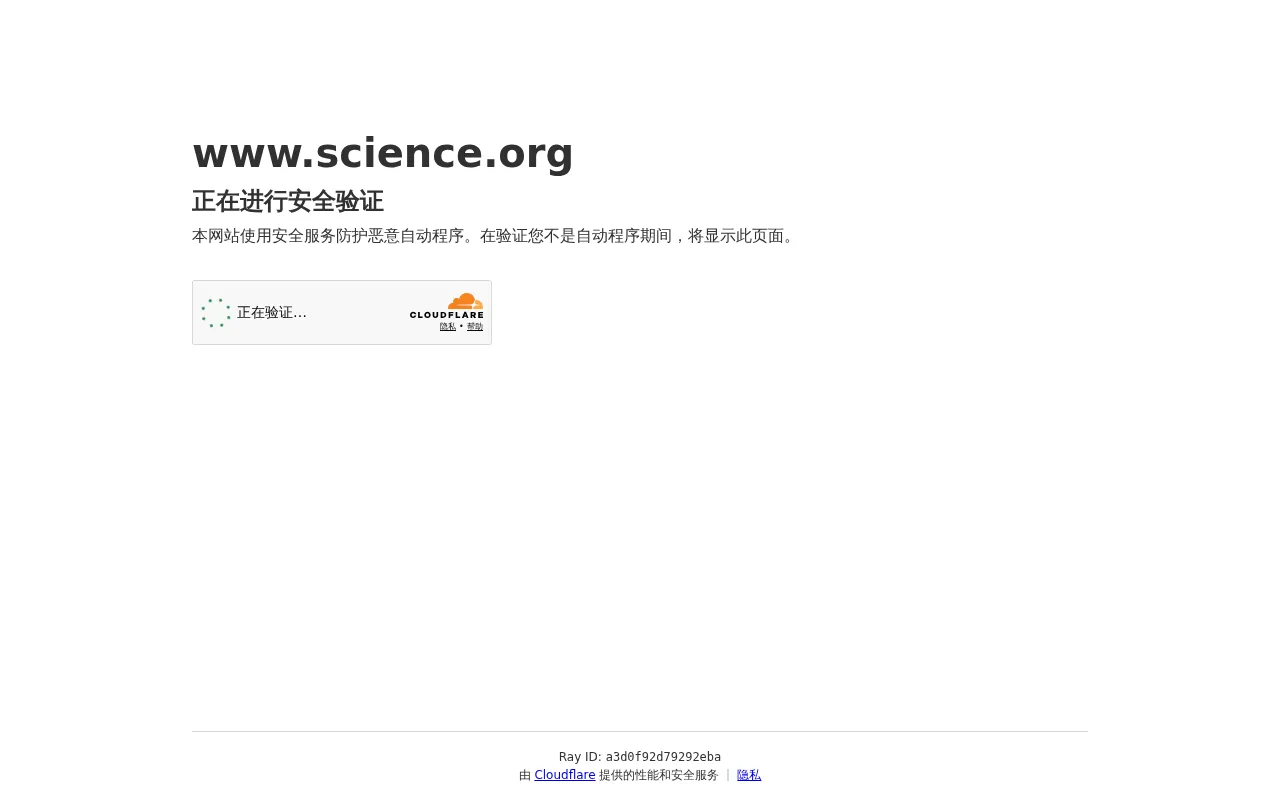Click the Cloudflare logo in the widget
This screenshot has width=1280, height=800.
tap(446, 306)
